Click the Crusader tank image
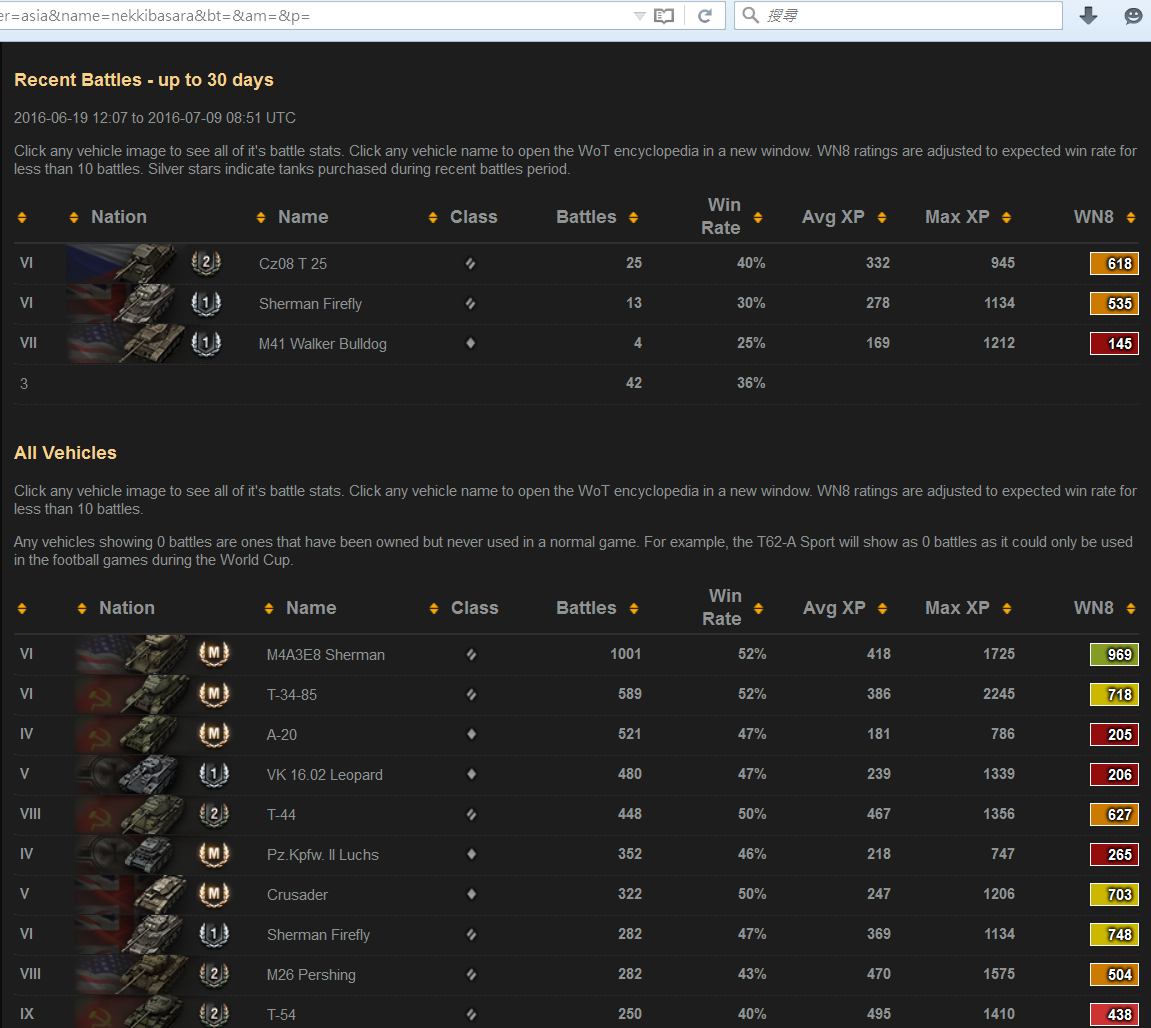Viewport: 1151px width, 1028px height. 134,894
